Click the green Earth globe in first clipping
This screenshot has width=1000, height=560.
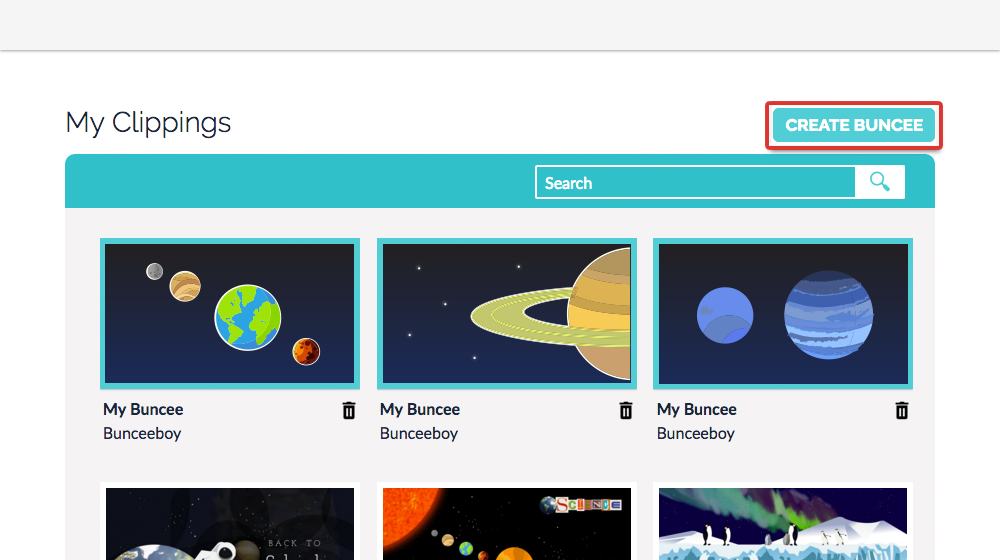[248, 317]
